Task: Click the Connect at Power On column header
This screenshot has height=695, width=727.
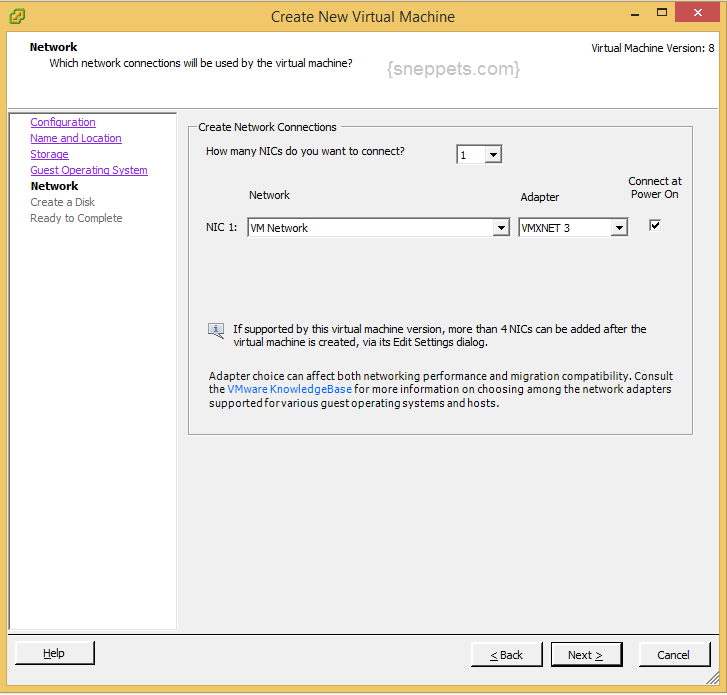Action: (655, 188)
